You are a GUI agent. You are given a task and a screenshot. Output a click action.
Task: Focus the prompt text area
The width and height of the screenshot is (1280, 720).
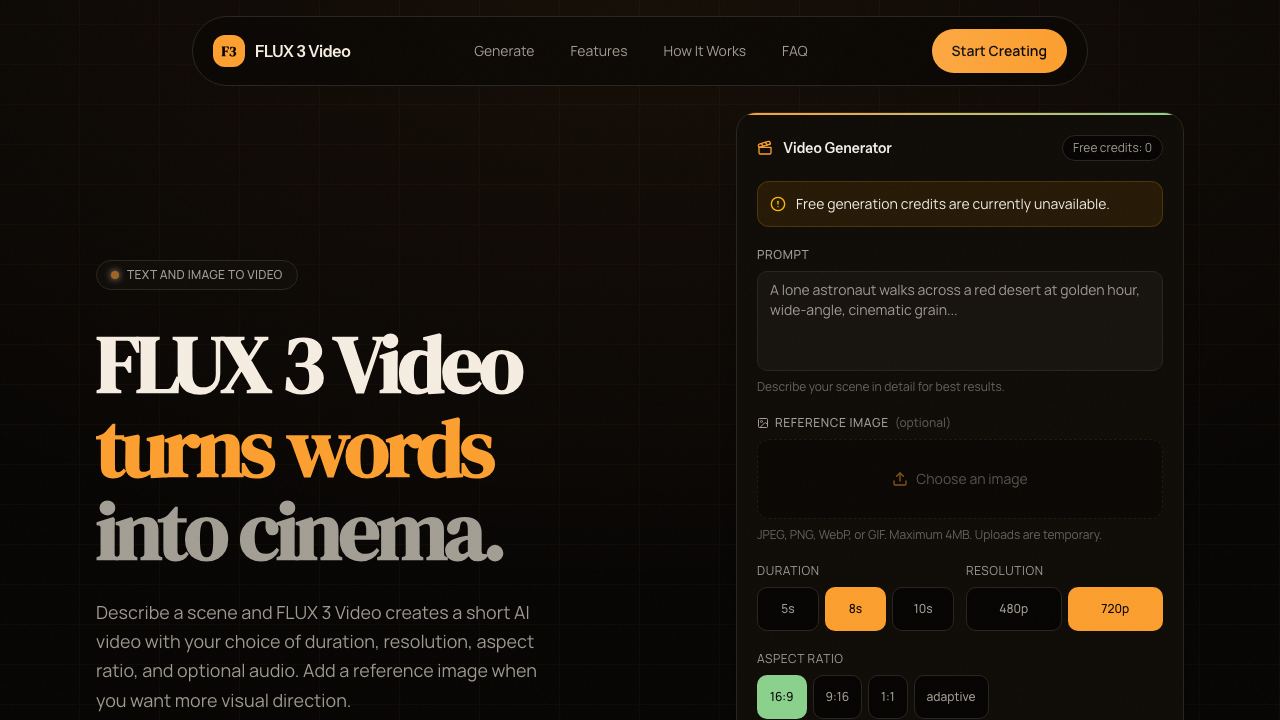[960, 321]
